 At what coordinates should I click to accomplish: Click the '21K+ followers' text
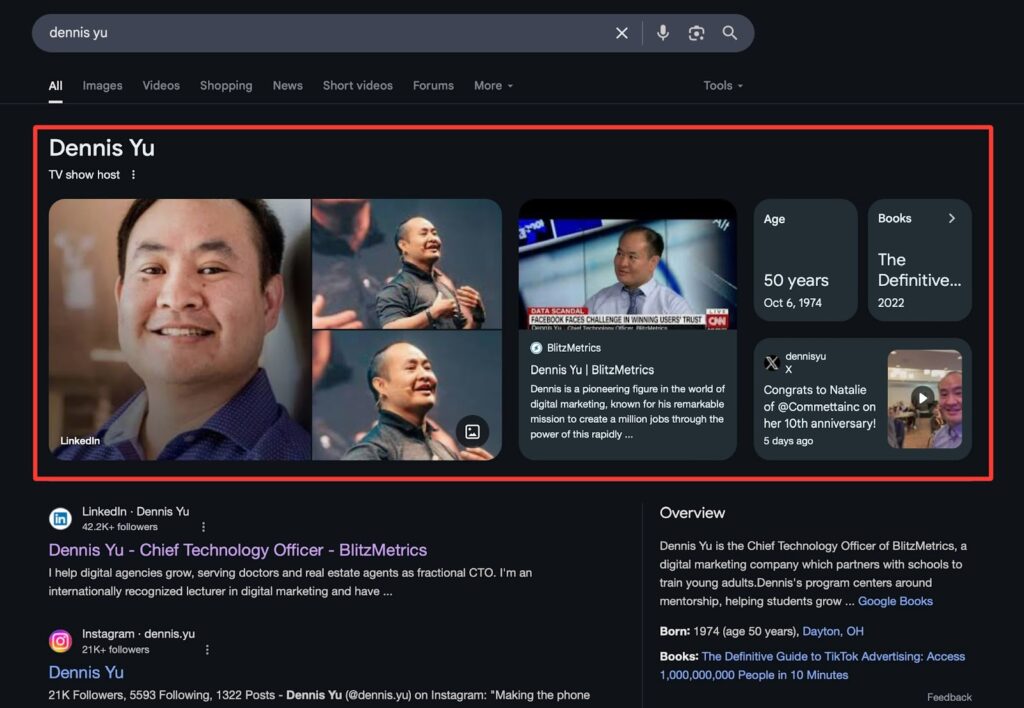116,649
